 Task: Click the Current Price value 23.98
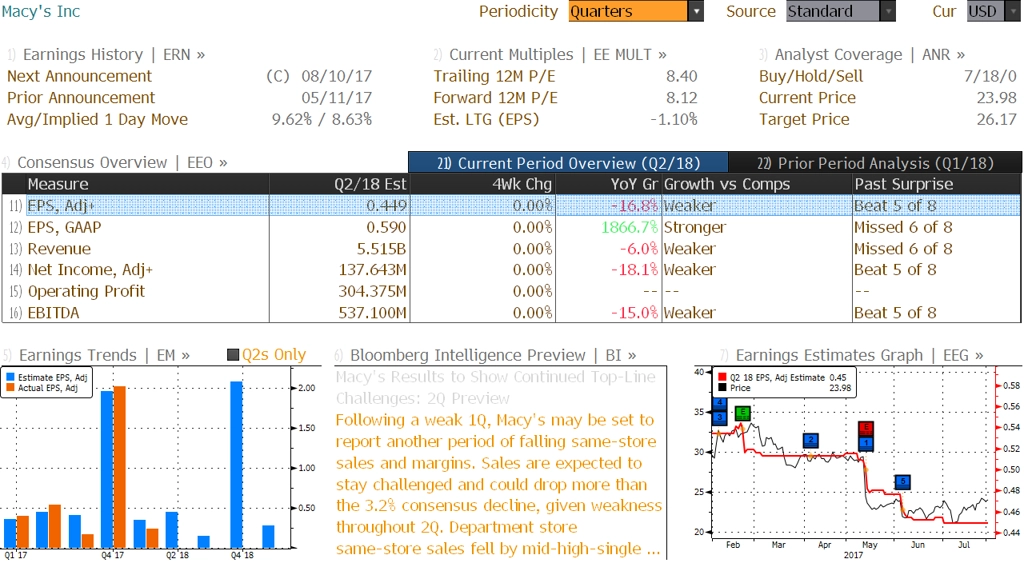click(x=997, y=98)
